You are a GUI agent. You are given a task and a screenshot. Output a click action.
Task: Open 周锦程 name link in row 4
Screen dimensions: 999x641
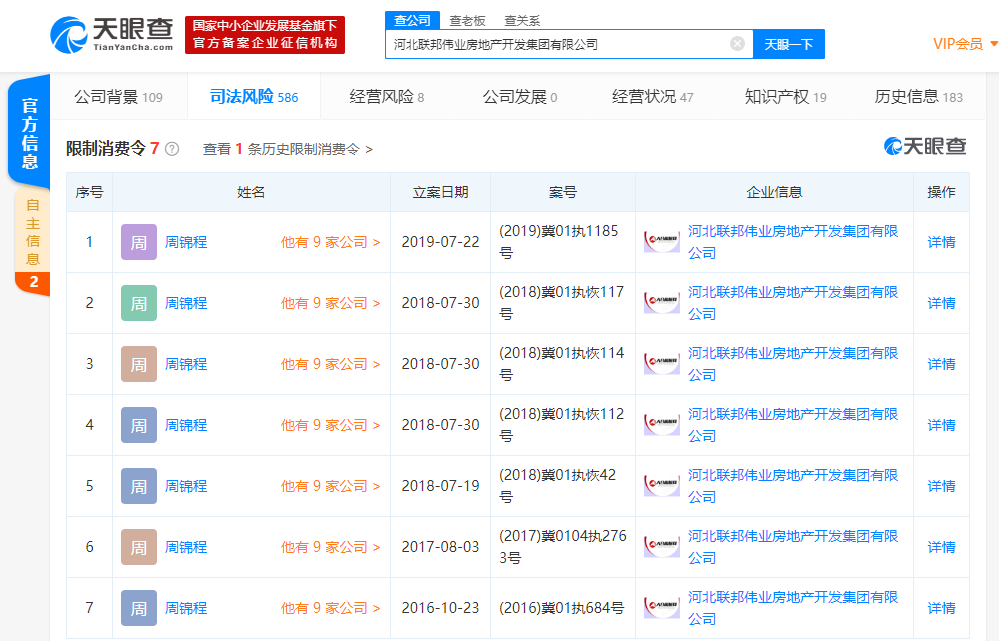pos(186,425)
